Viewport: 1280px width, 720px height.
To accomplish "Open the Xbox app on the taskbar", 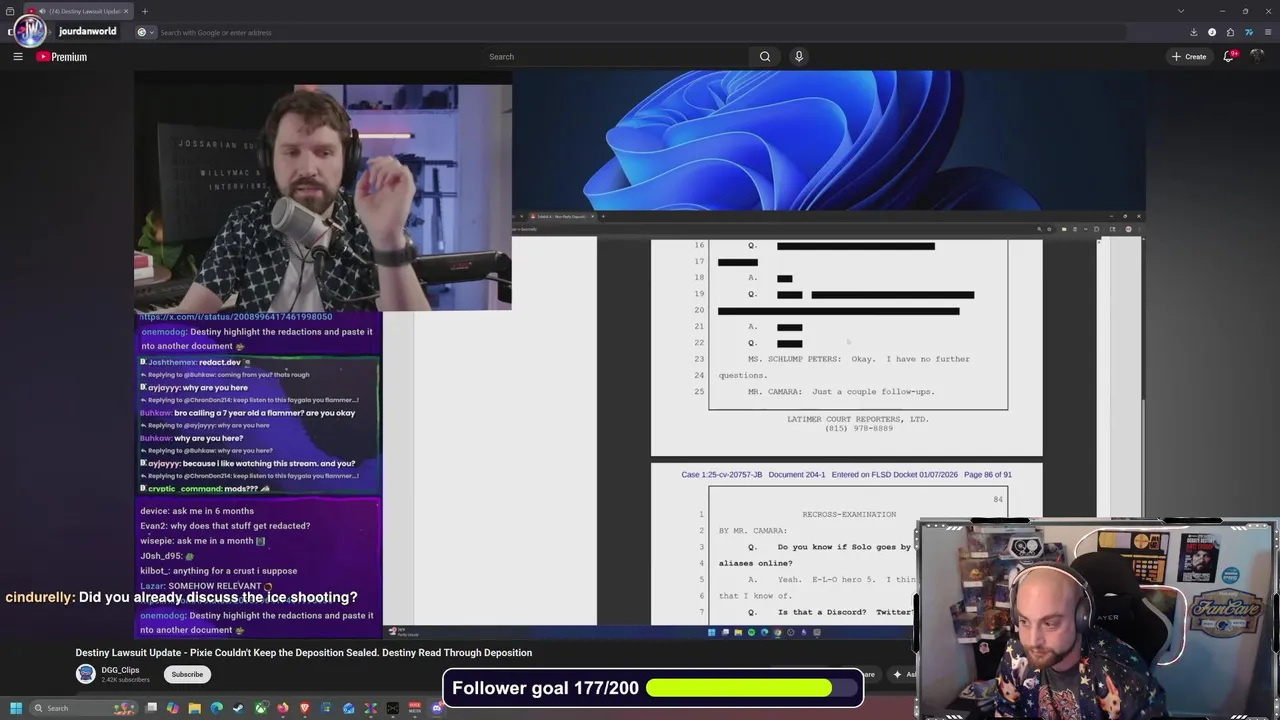I will pyautogui.click(x=261, y=708).
